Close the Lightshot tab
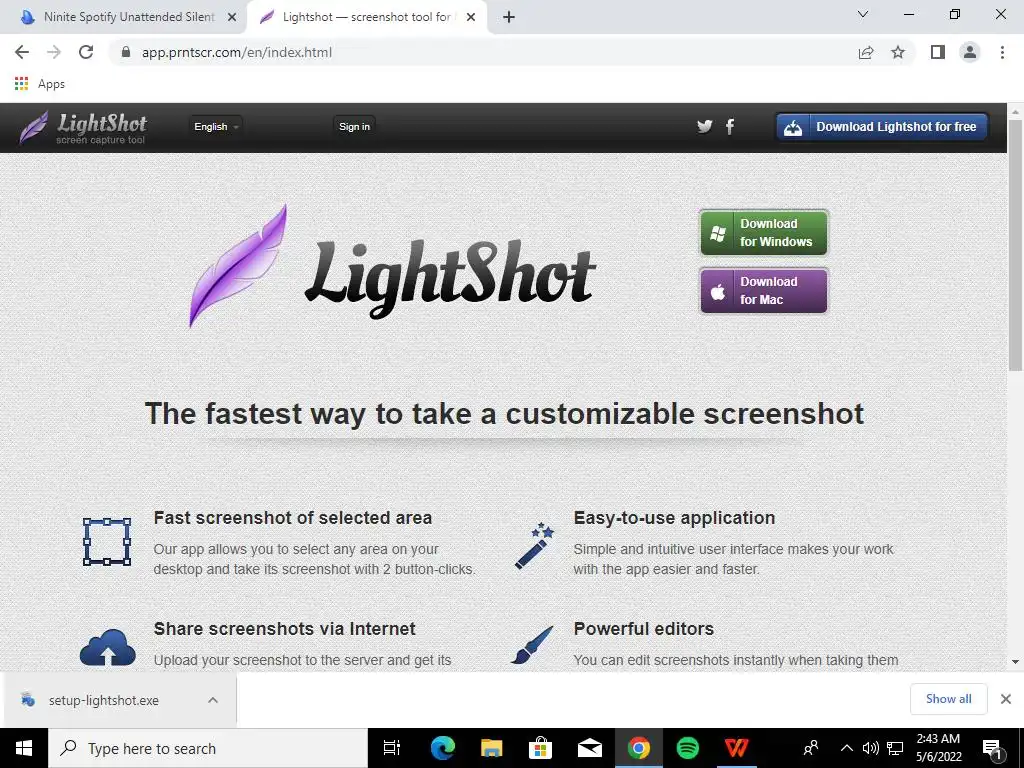Viewport: 1024px width, 768px height. click(471, 18)
